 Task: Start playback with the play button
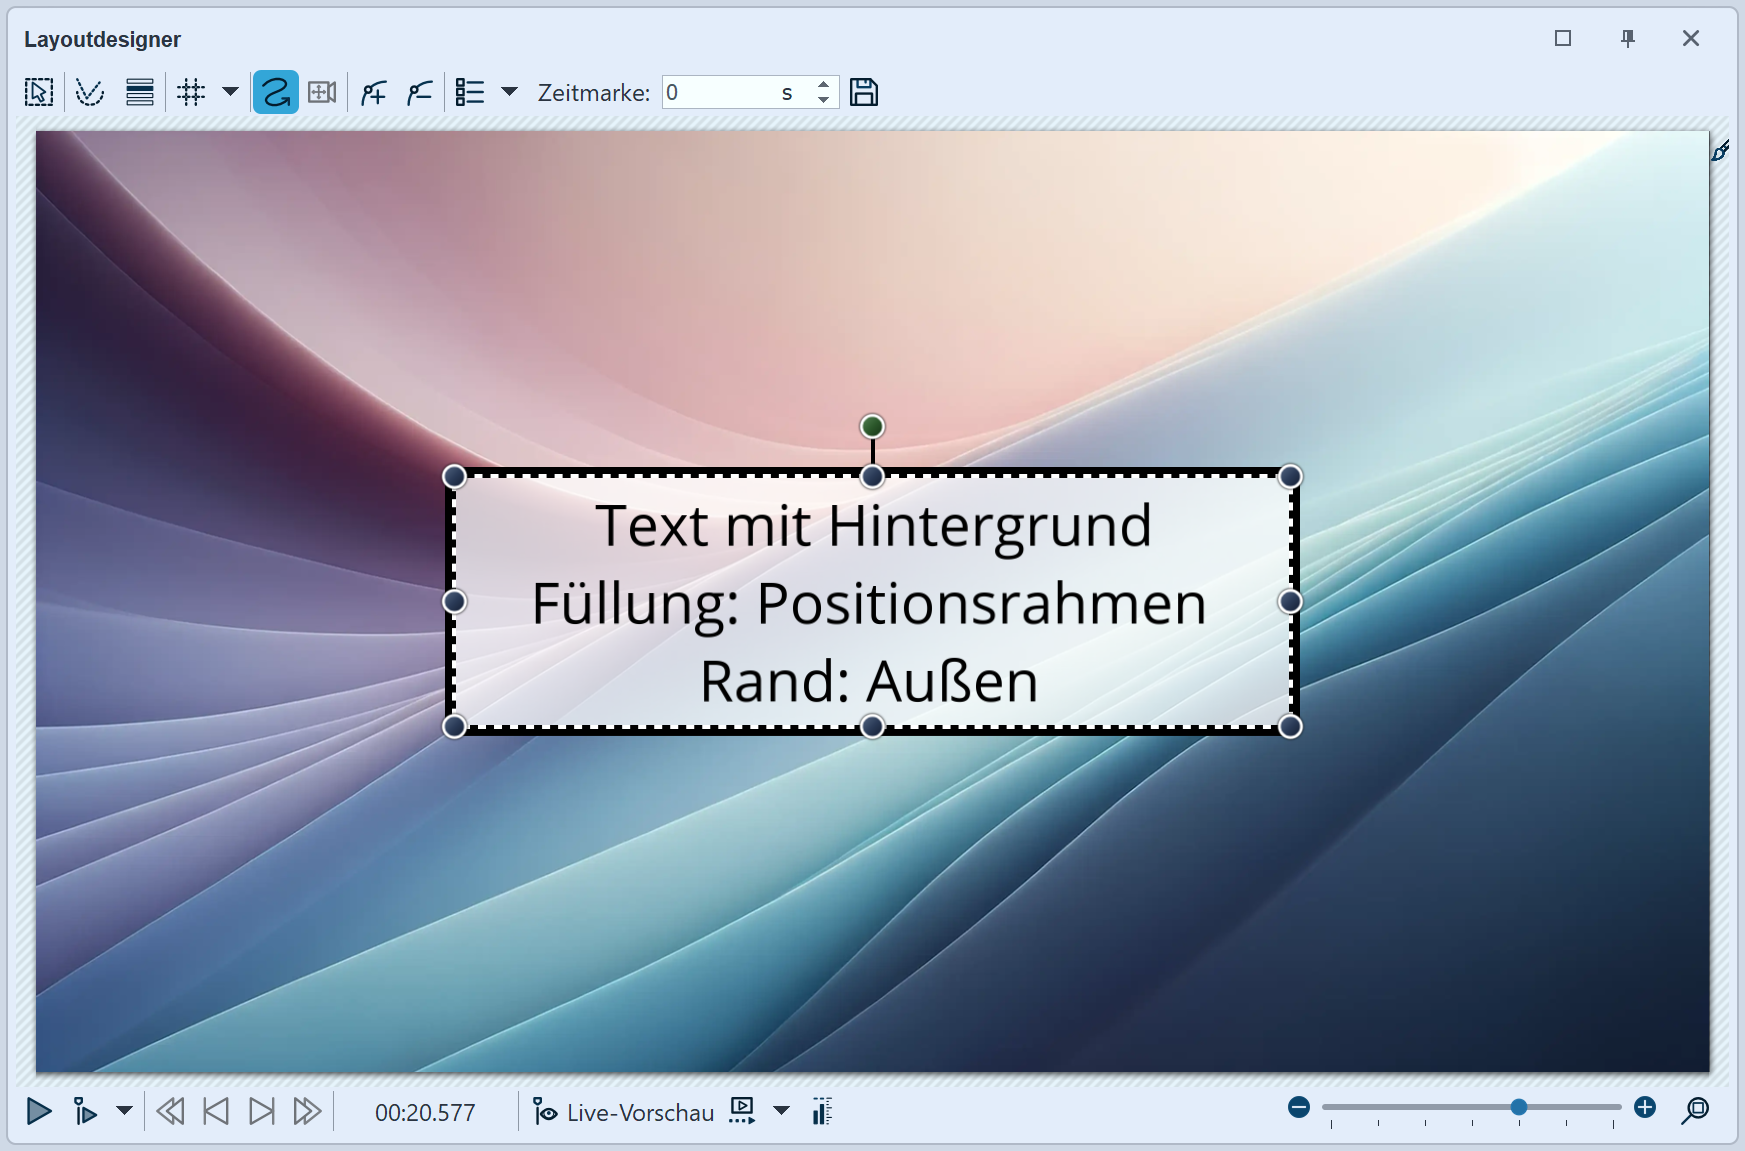point(38,1111)
